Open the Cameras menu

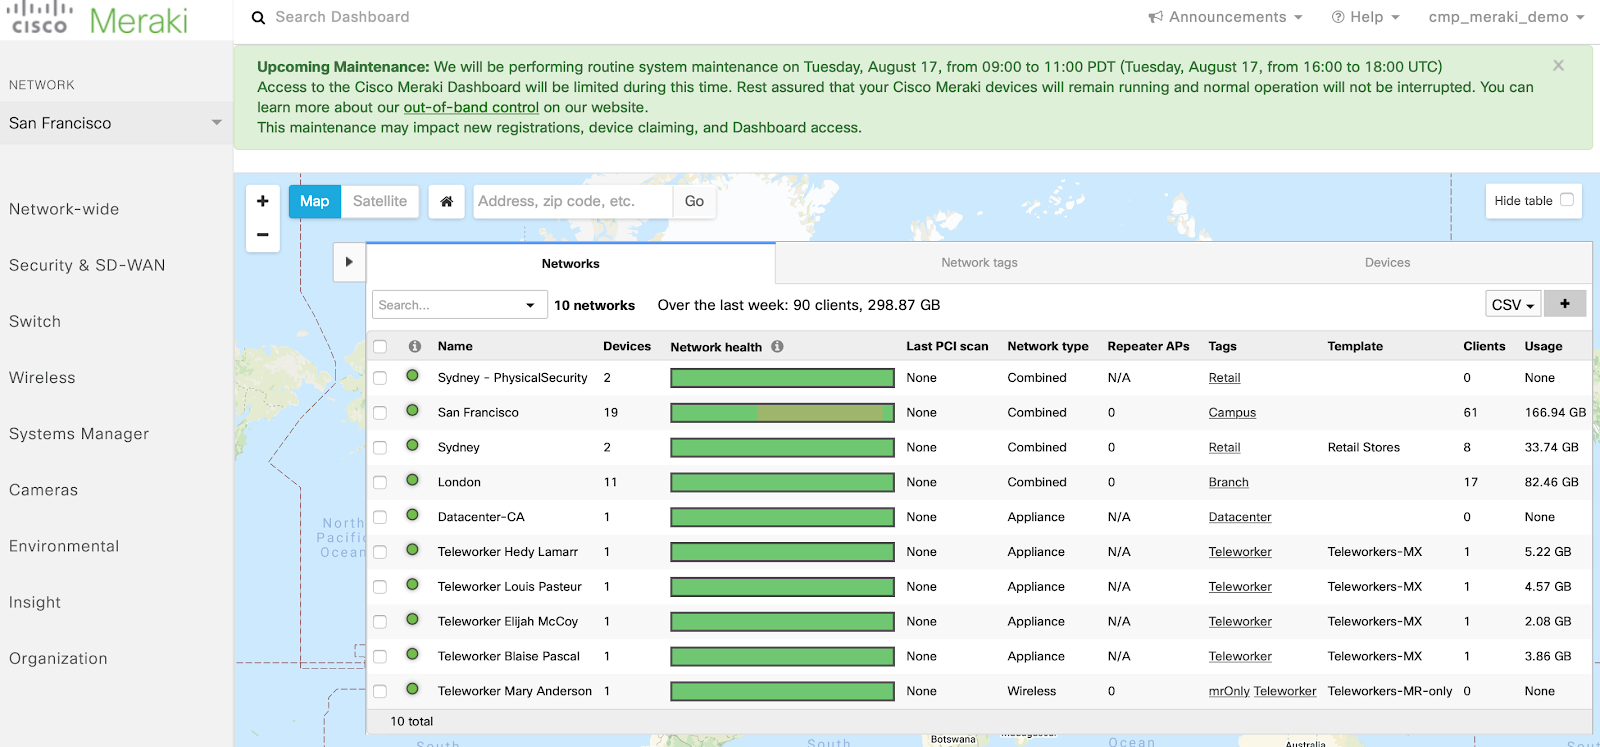[43, 490]
